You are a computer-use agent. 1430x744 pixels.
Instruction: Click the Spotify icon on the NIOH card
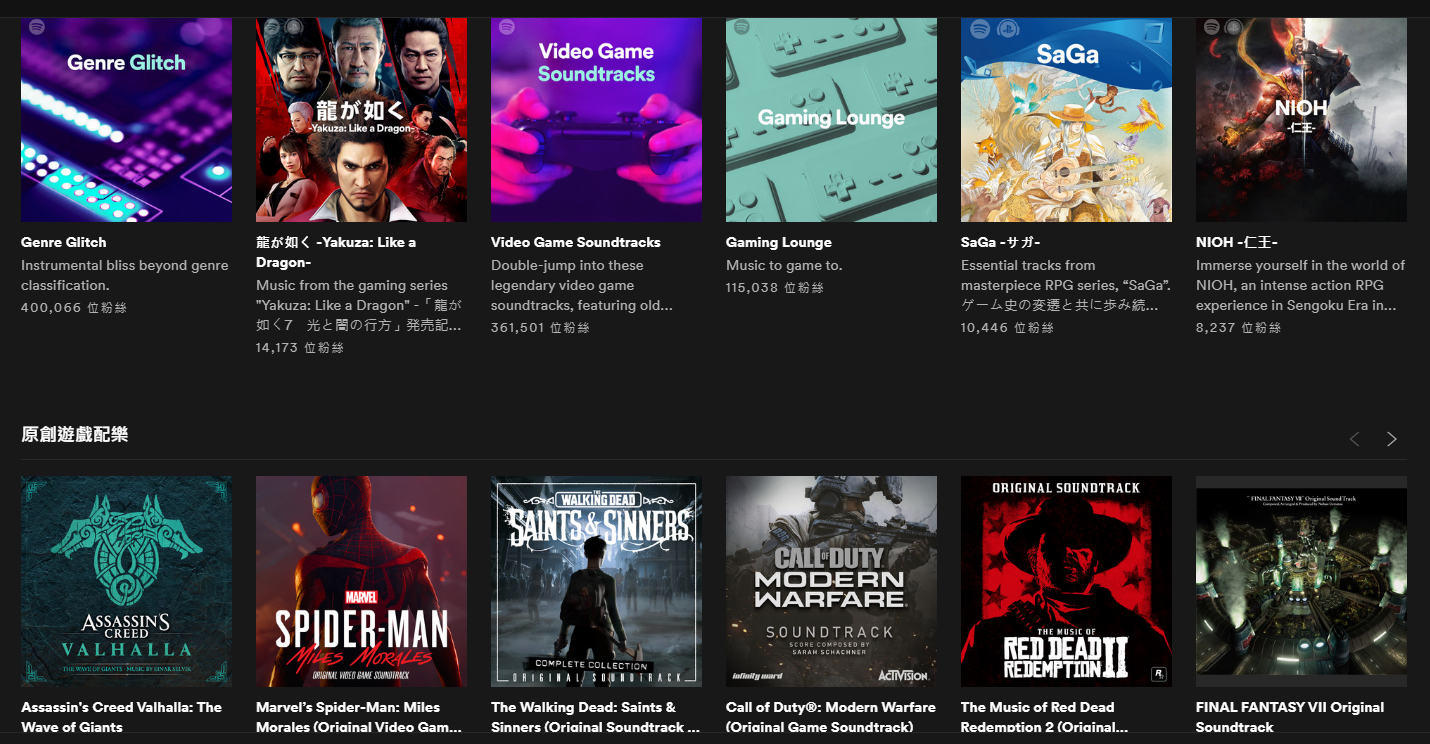1213,27
